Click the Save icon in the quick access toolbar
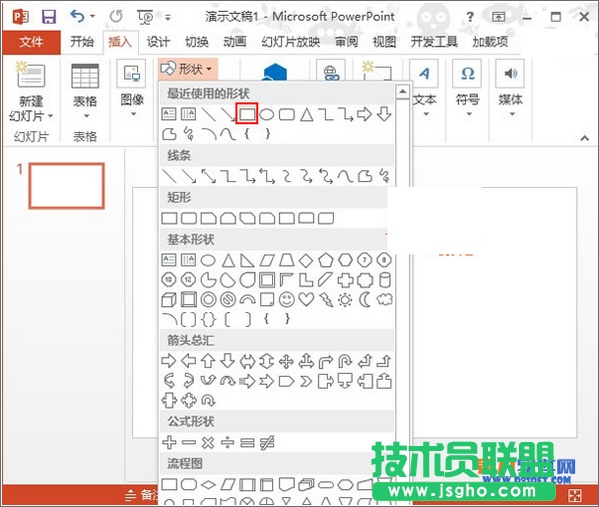The width and height of the screenshot is (599, 507). point(49,17)
